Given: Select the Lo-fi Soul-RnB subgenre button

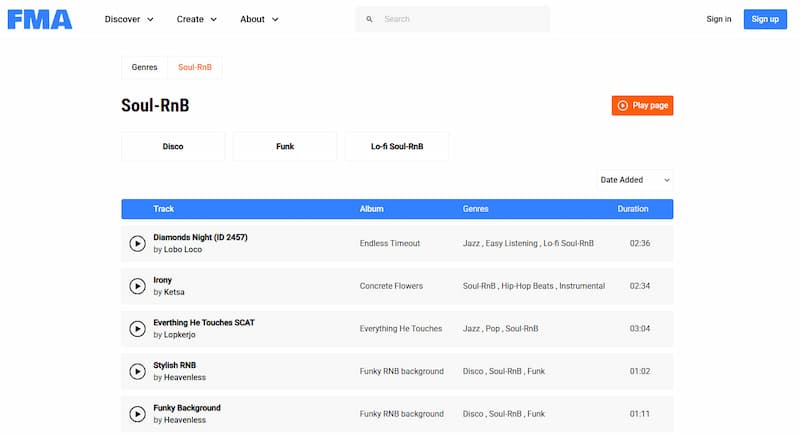Looking at the screenshot, I should click(397, 146).
